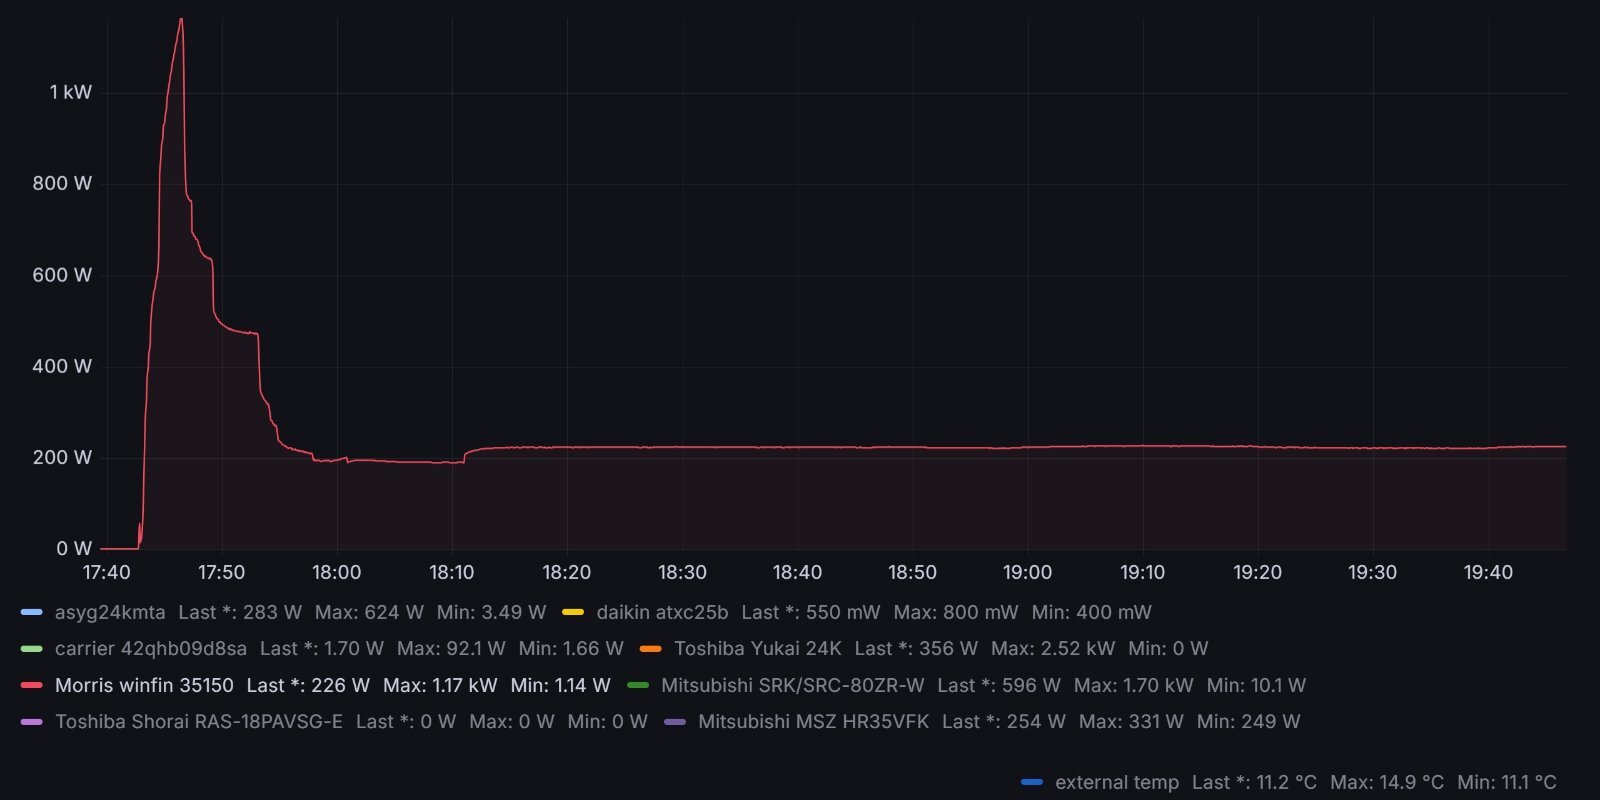Click the carrier Min: 1.66 W value

point(571,649)
